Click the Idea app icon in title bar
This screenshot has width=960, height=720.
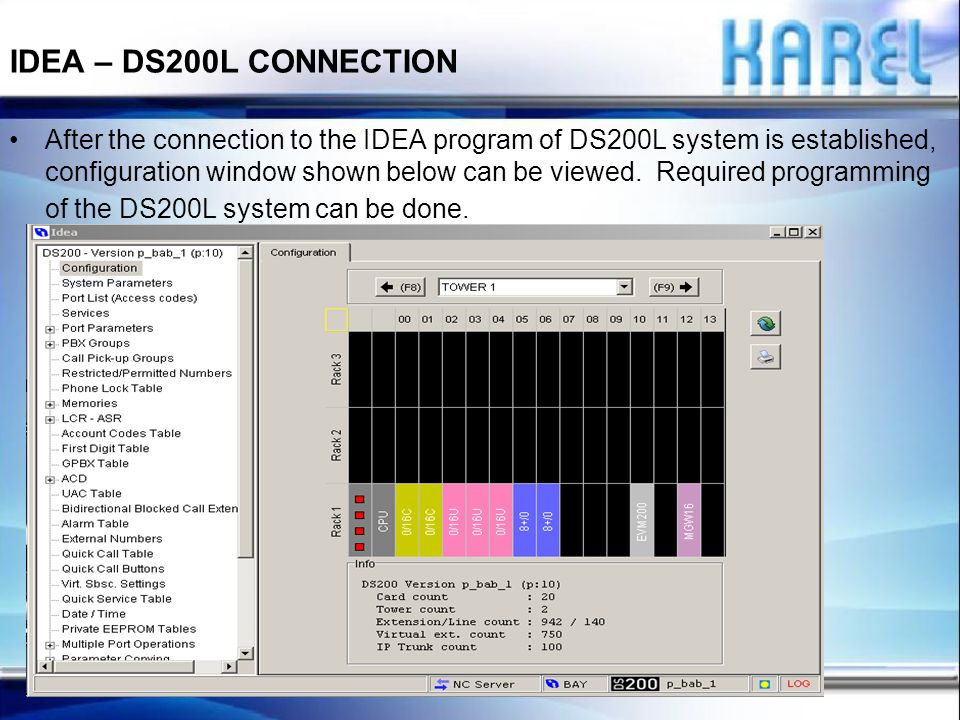pos(41,233)
